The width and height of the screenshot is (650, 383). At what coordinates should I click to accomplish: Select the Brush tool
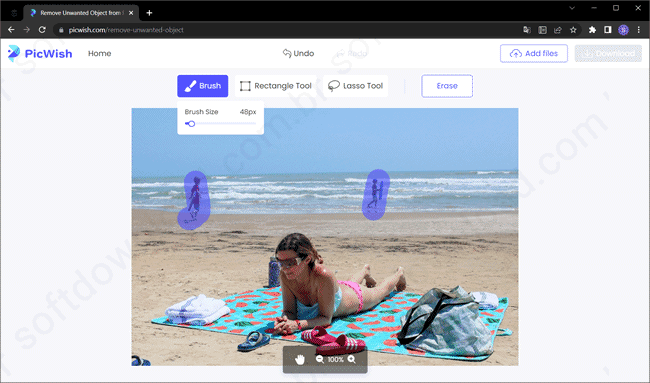[x=202, y=86]
